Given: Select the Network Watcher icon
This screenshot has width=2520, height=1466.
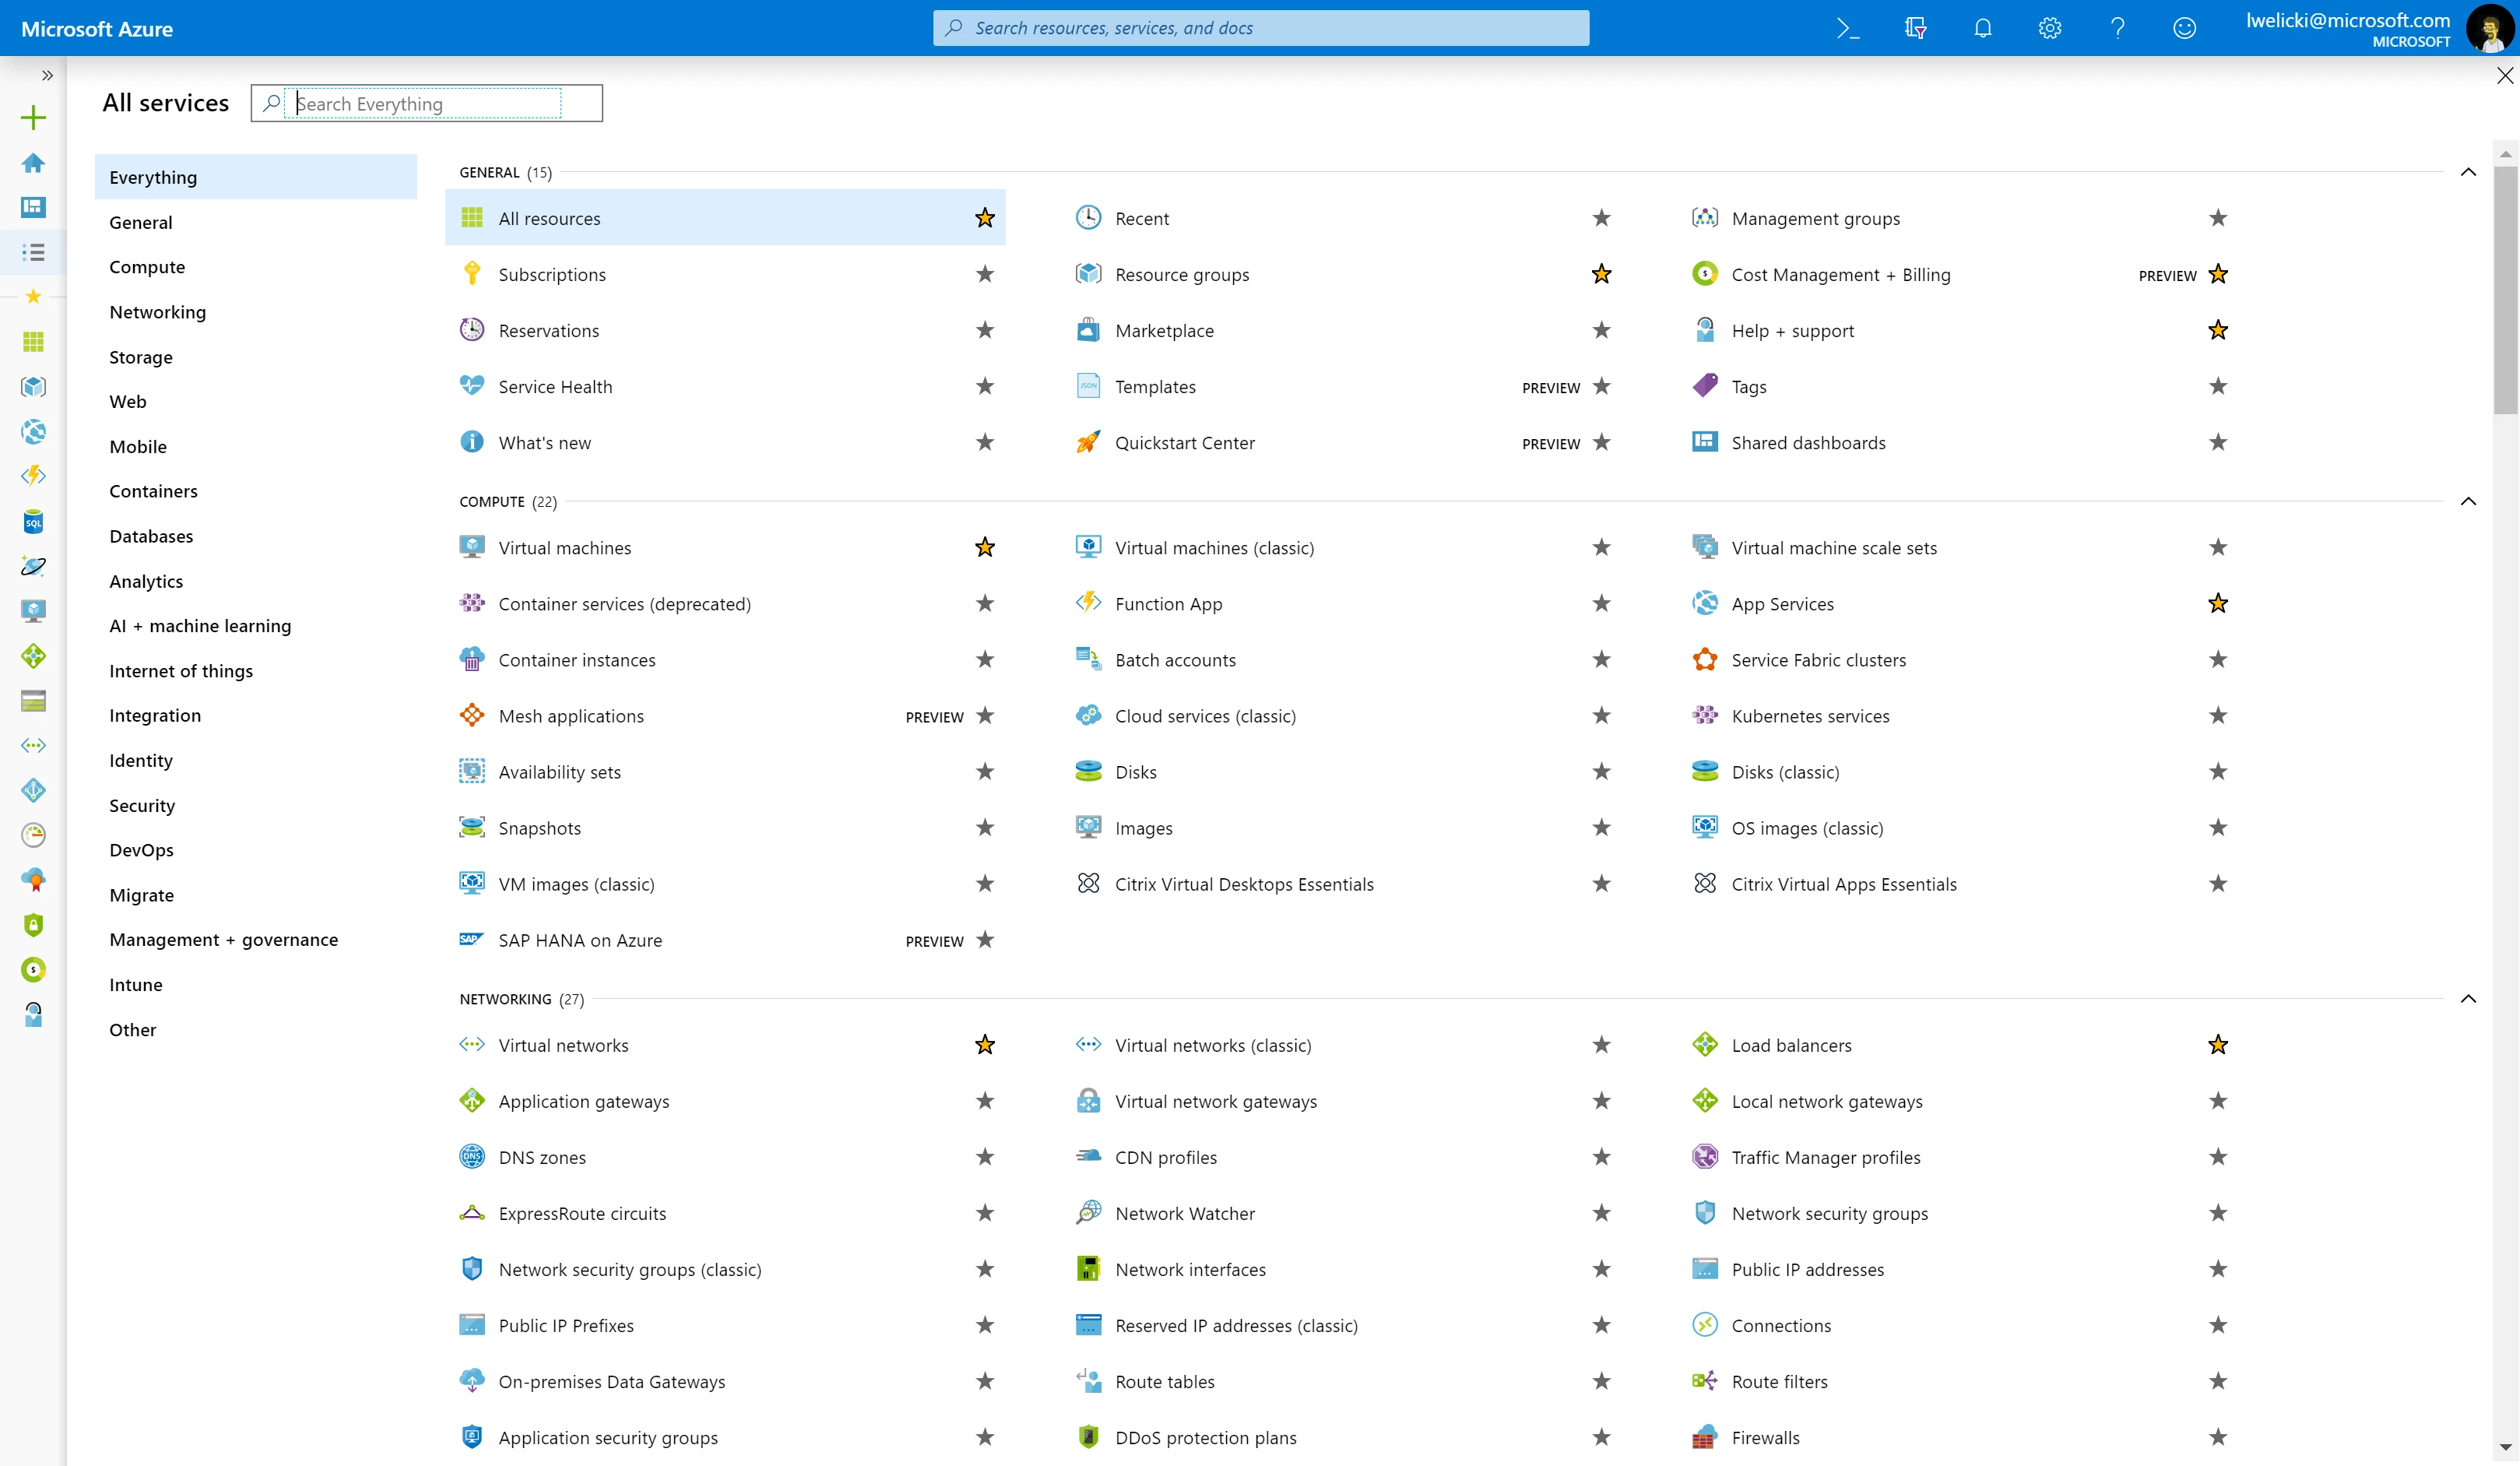Looking at the screenshot, I should click(x=1089, y=1213).
